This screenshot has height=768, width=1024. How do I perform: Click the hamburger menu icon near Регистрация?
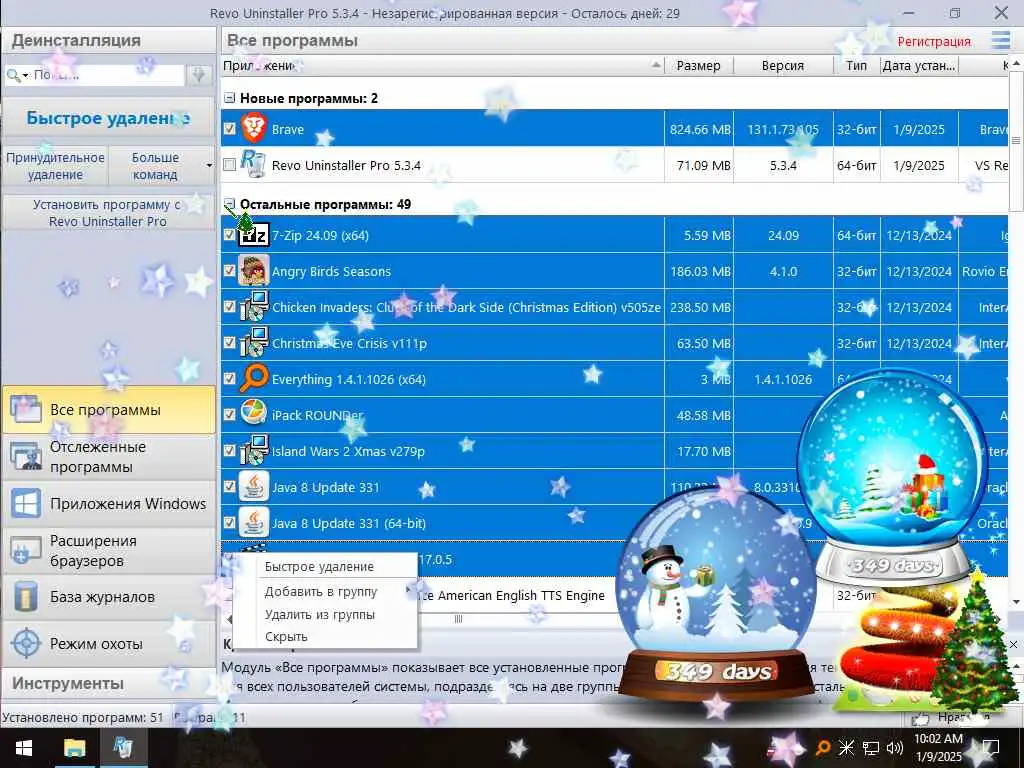click(x=1000, y=40)
